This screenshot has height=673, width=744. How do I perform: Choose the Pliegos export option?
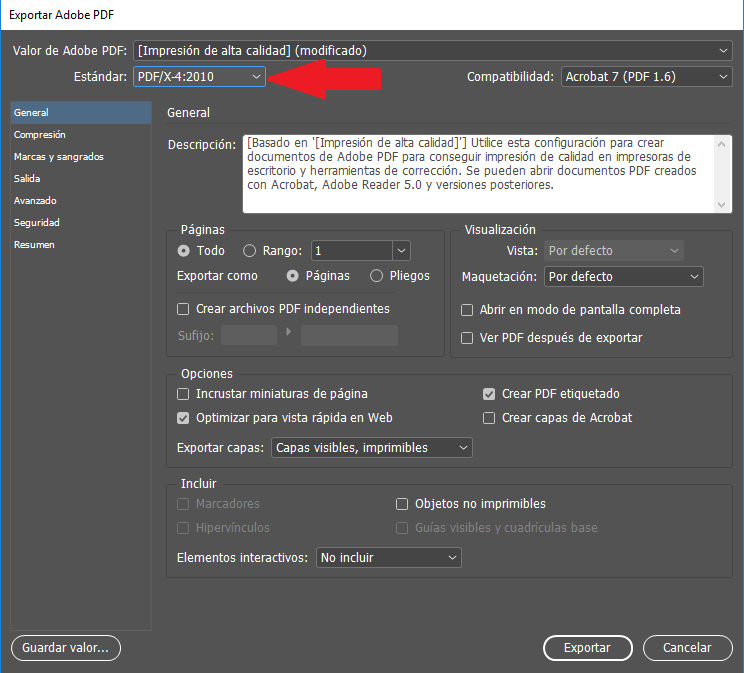tap(377, 276)
